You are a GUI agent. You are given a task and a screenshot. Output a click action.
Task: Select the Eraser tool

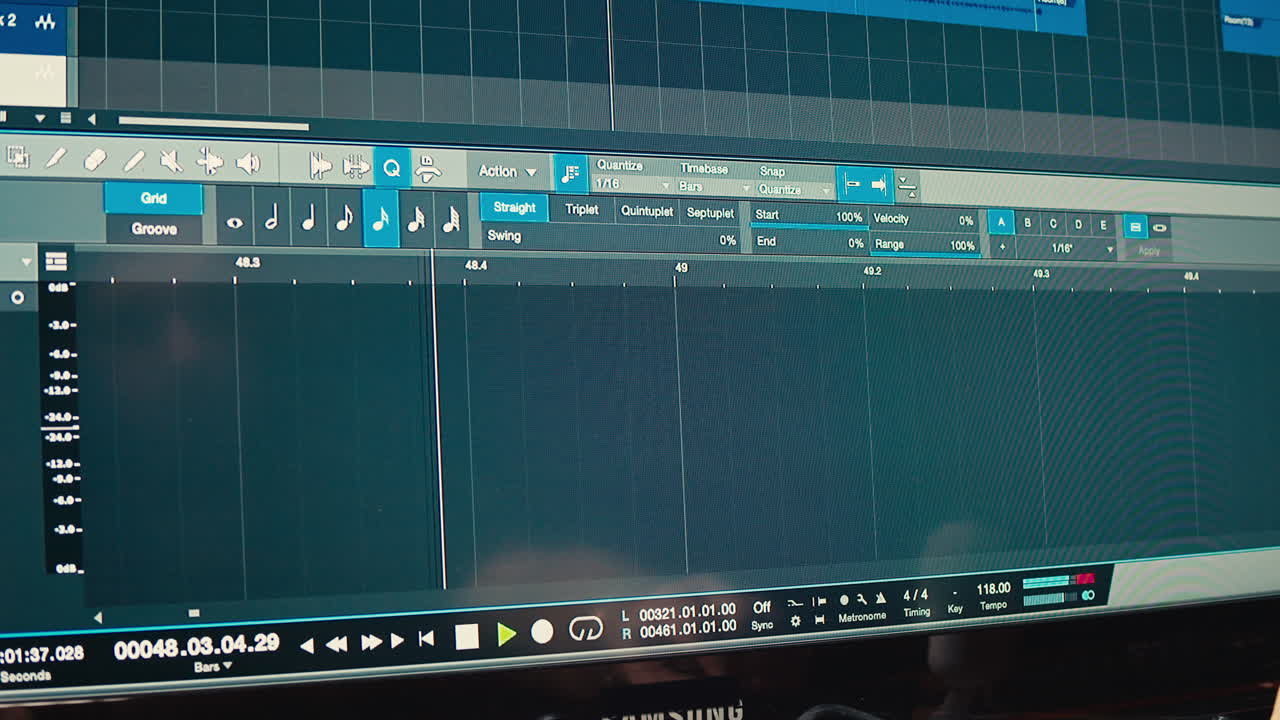[94, 160]
